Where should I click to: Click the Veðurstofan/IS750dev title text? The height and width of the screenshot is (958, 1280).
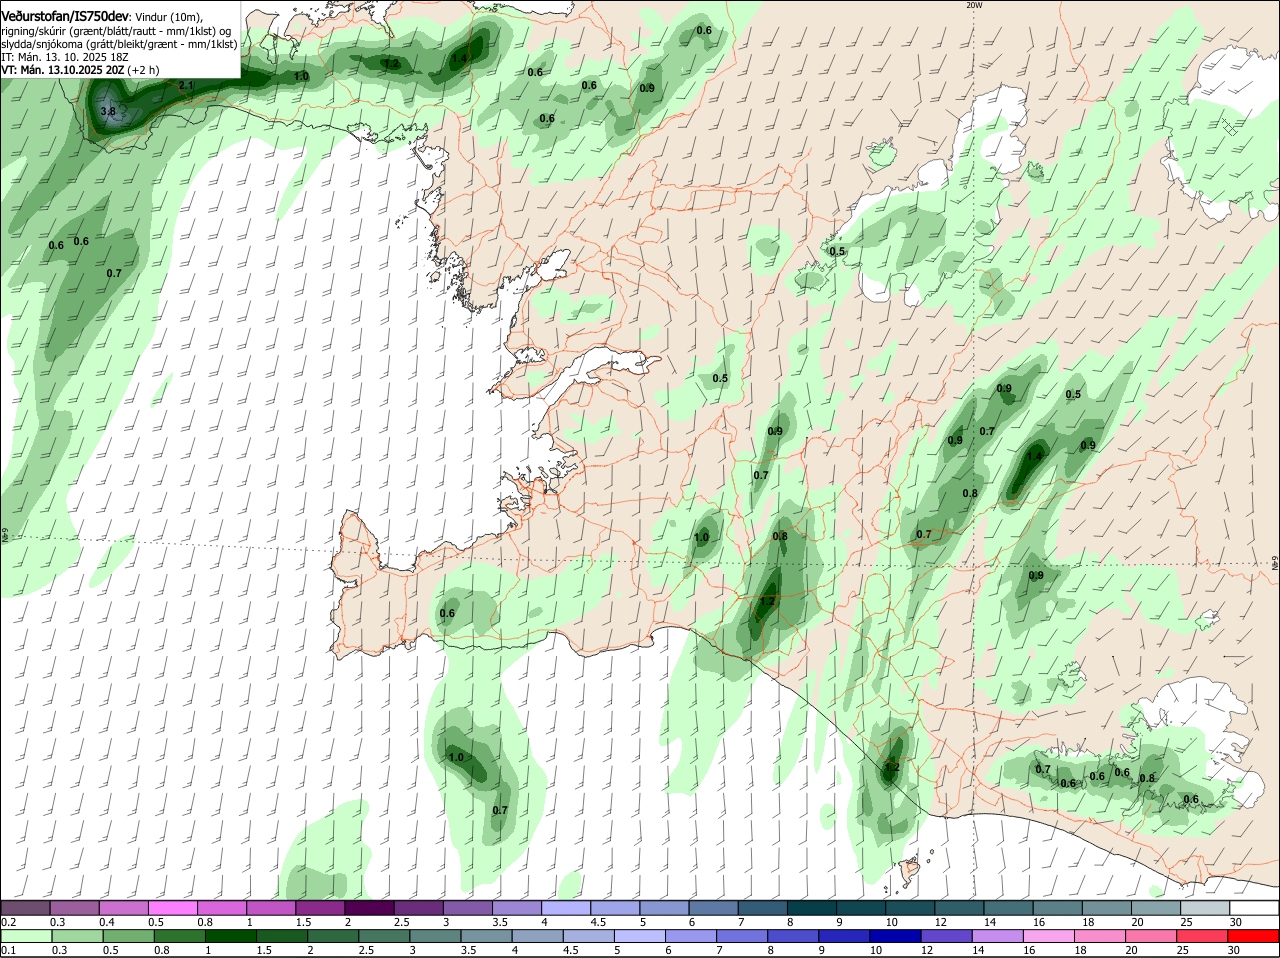[66, 15]
